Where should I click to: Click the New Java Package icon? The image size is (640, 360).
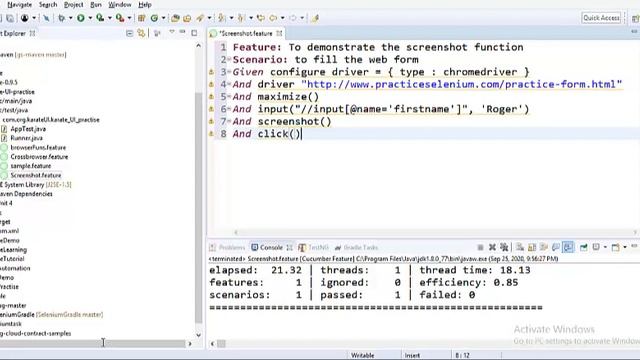click(x=142, y=18)
